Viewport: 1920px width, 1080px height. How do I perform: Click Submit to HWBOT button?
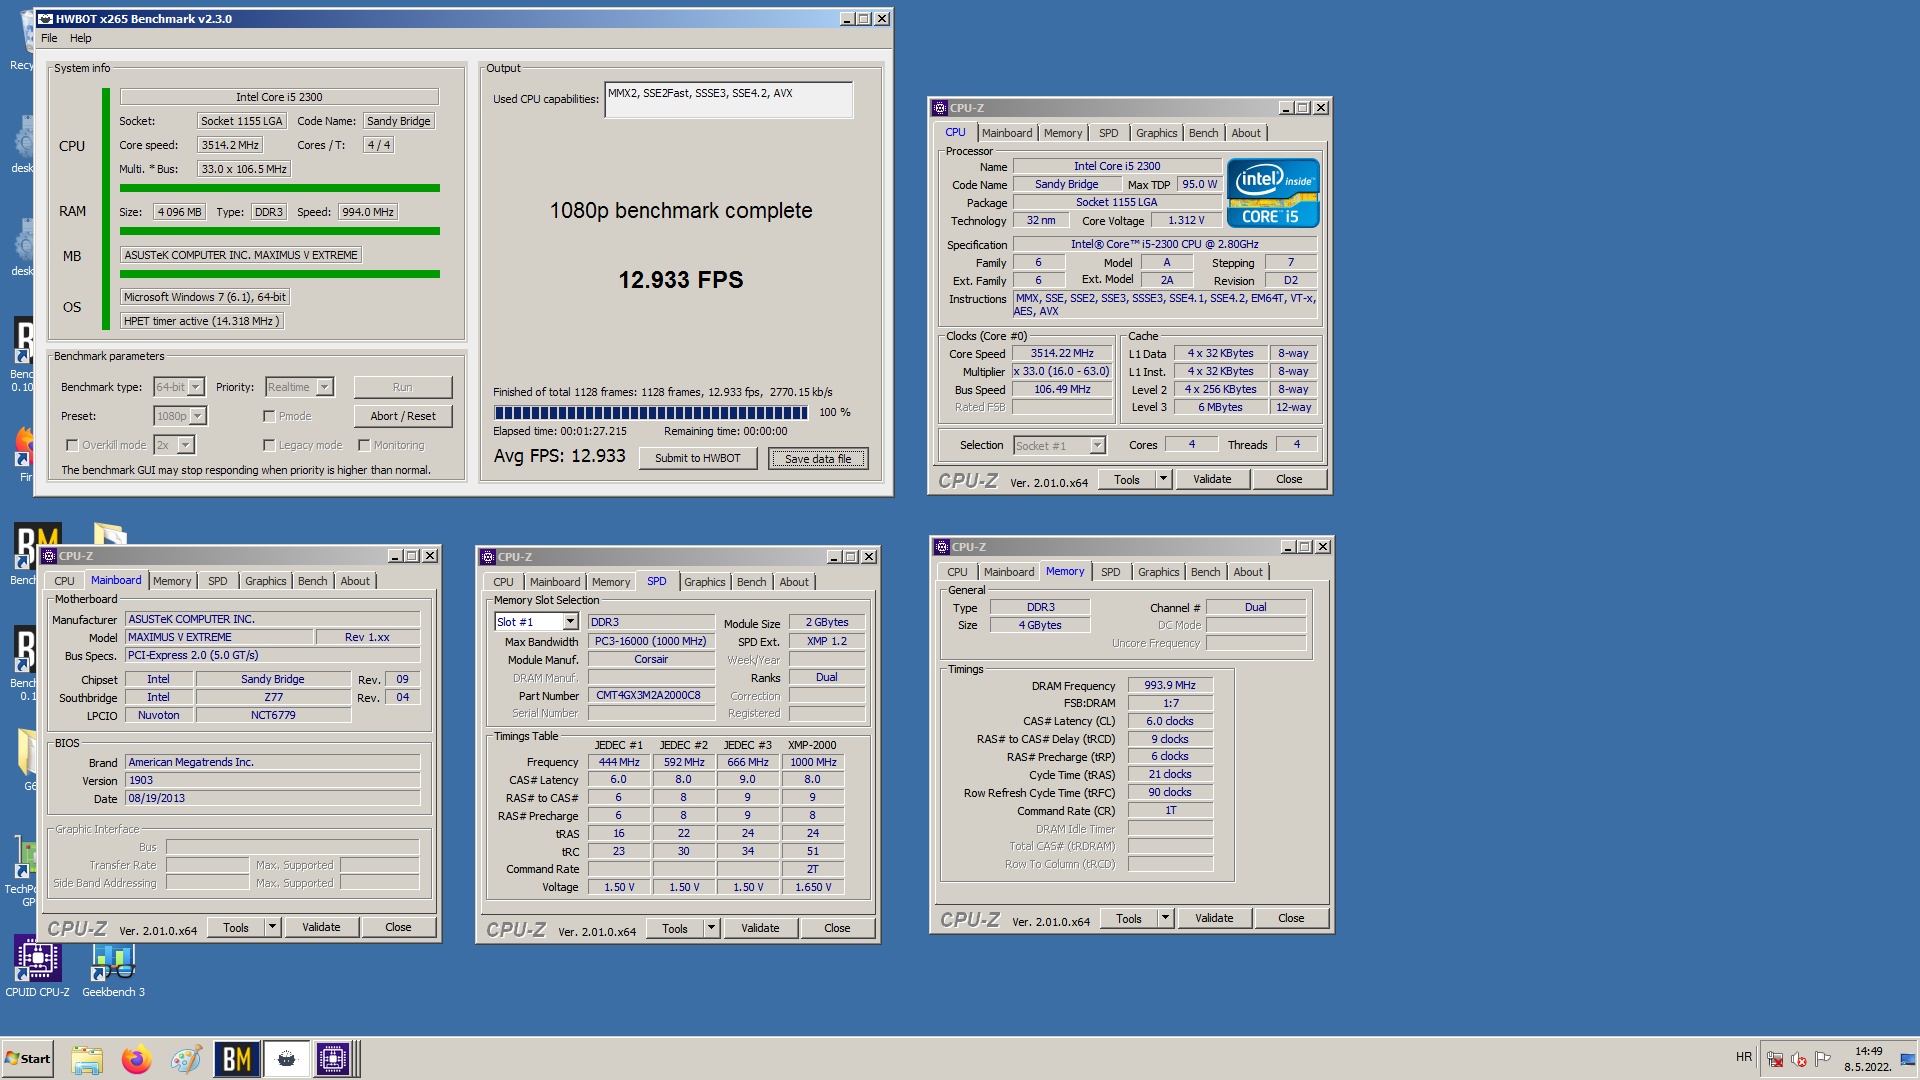pos(698,458)
